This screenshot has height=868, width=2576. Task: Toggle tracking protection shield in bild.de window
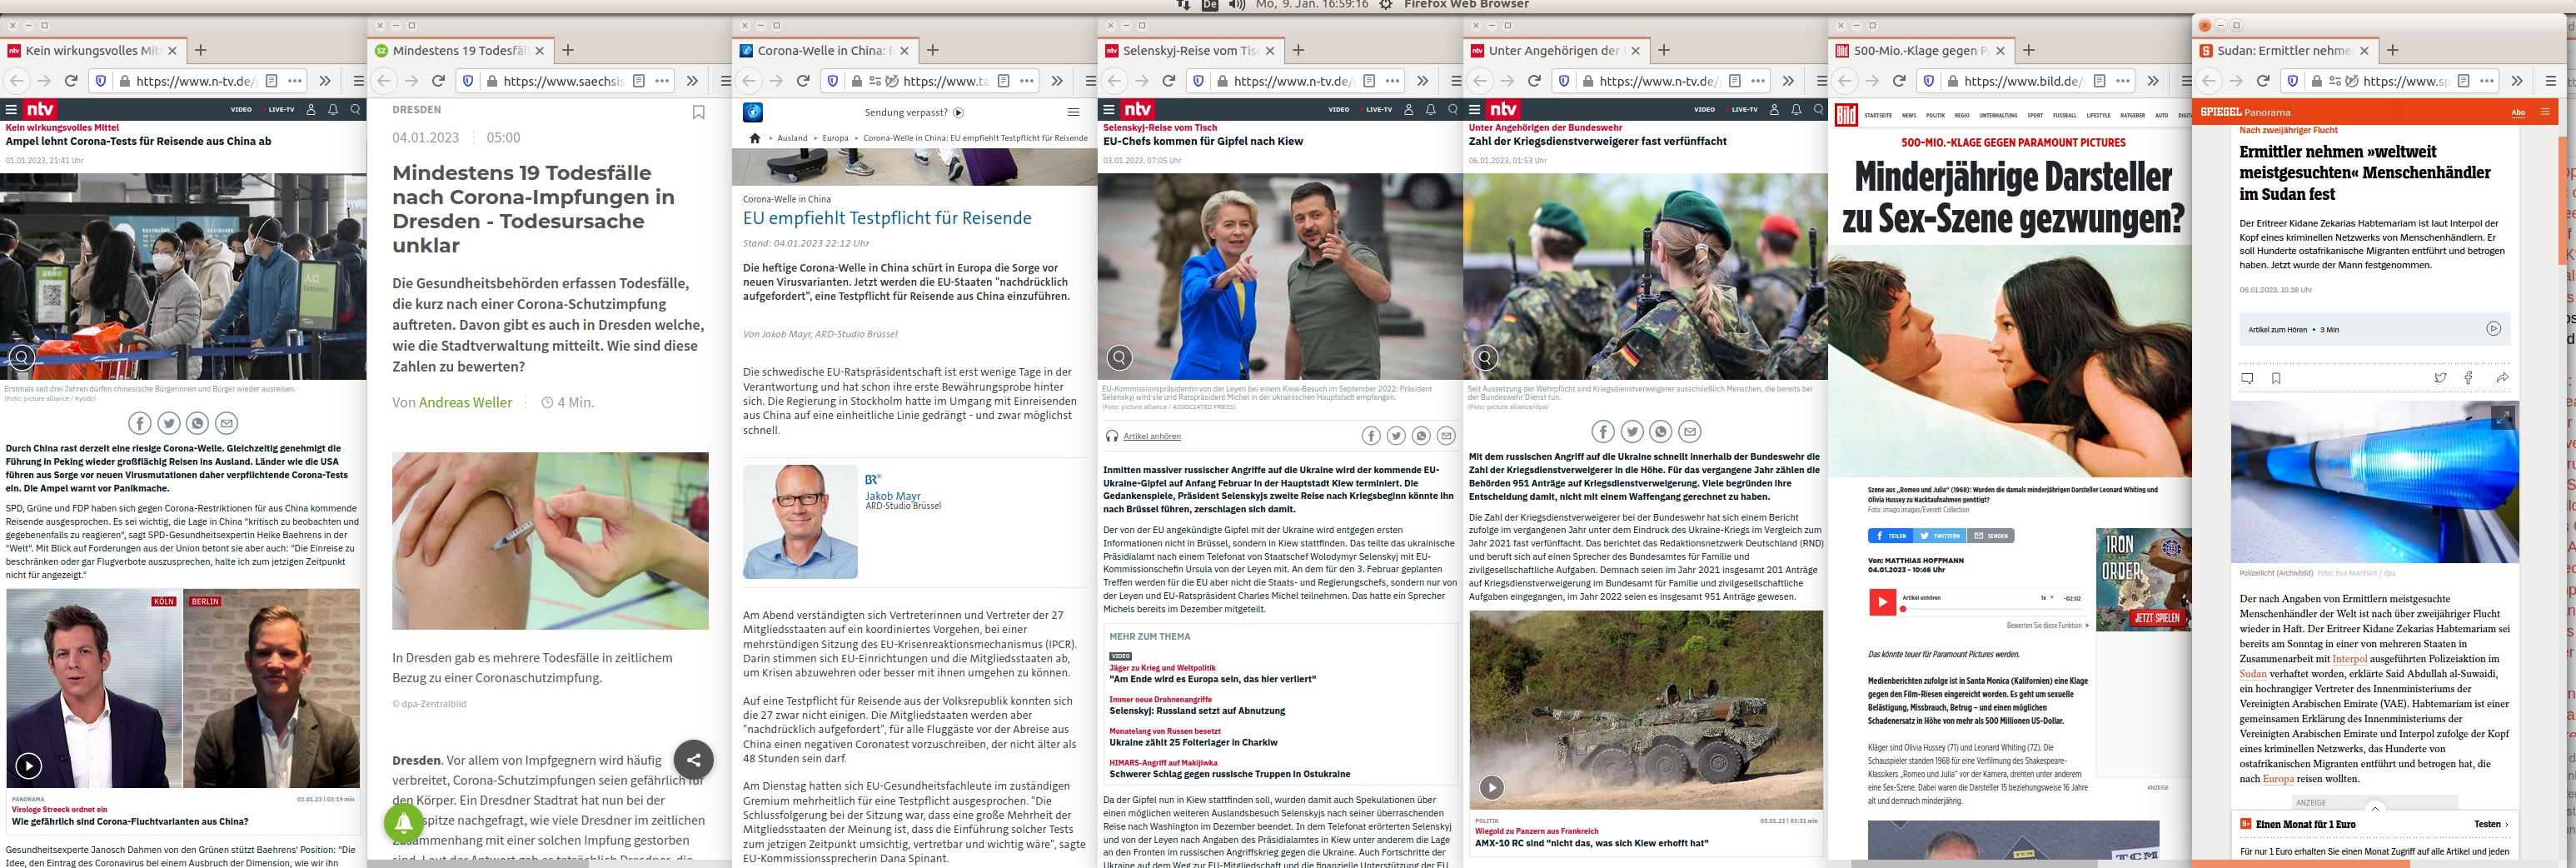tap(1928, 81)
